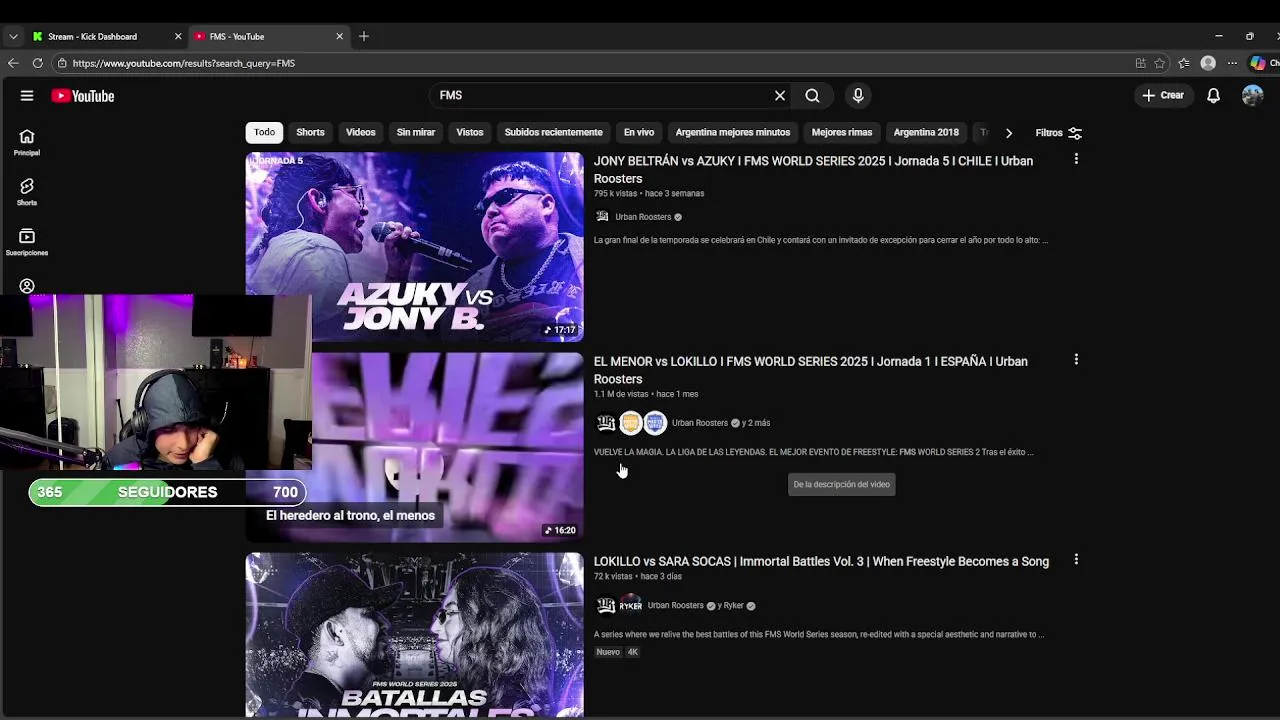The image size is (1280, 720).
Task: Open the Filtros search filters
Action: pyautogui.click(x=1058, y=133)
